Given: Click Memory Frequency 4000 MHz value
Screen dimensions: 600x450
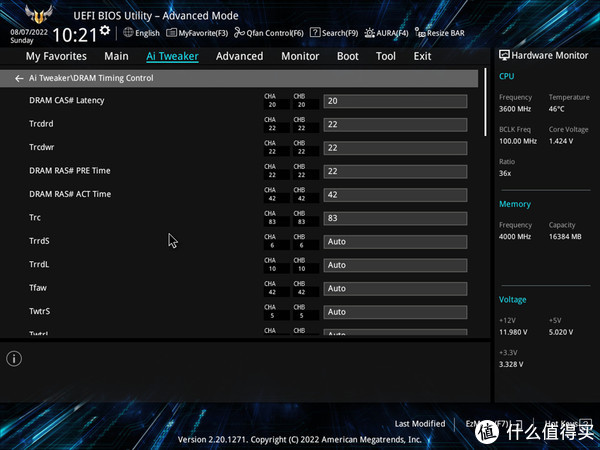Looking at the screenshot, I should [x=515, y=237].
